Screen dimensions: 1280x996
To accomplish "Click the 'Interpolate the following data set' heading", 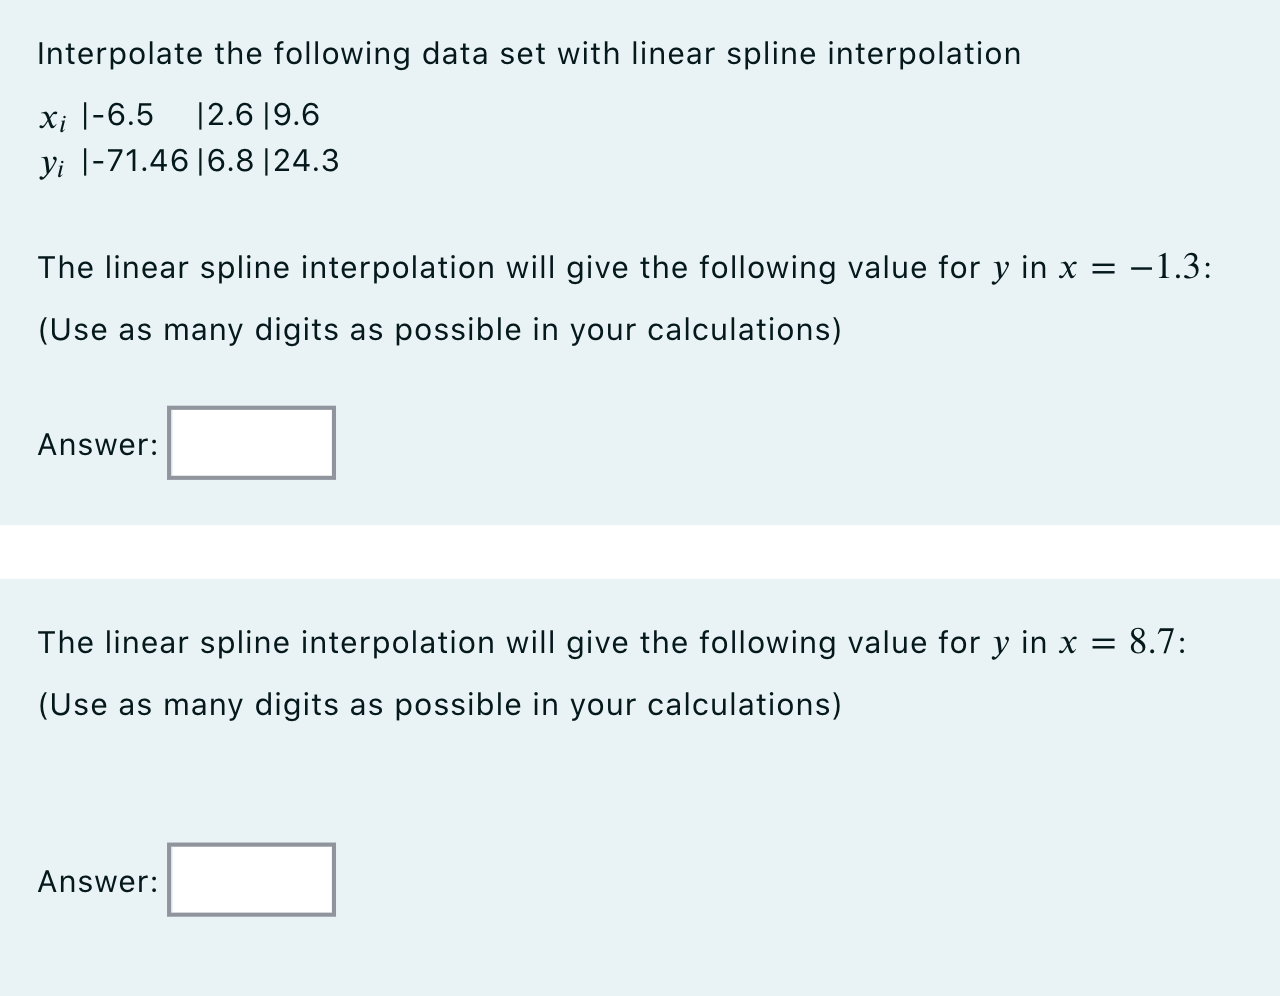I will click(529, 54).
